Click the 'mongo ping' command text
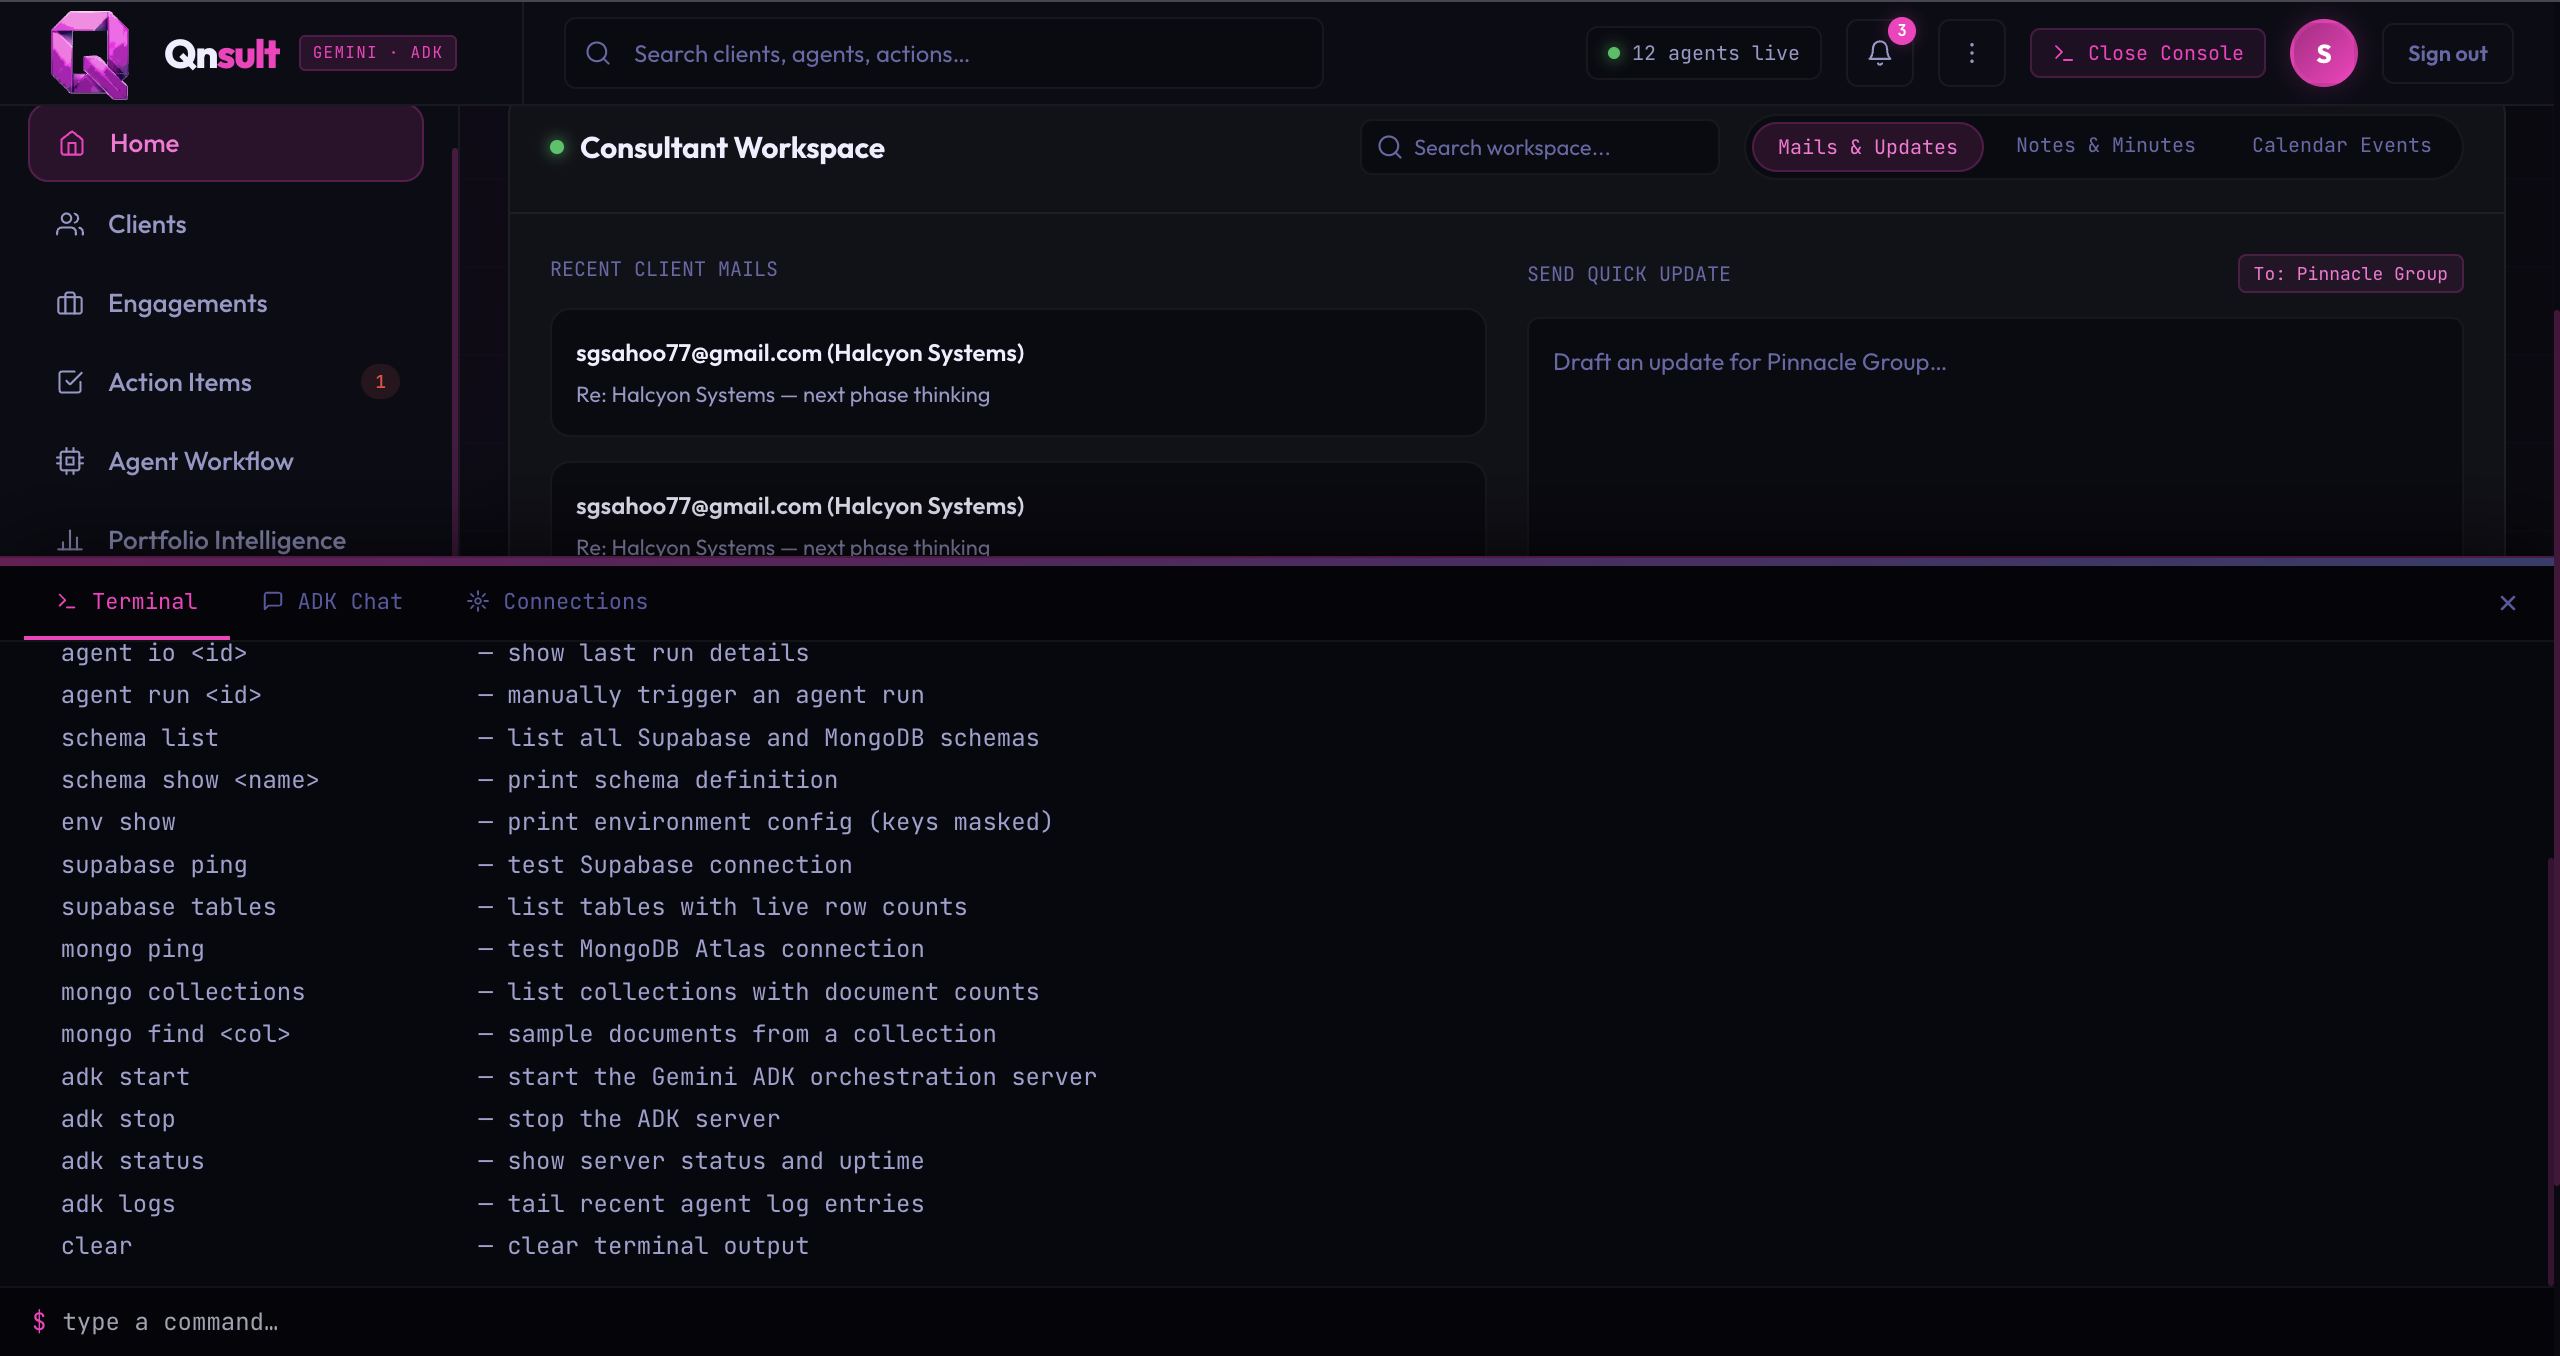Image resolution: width=2560 pixels, height=1356 pixels. 132,949
